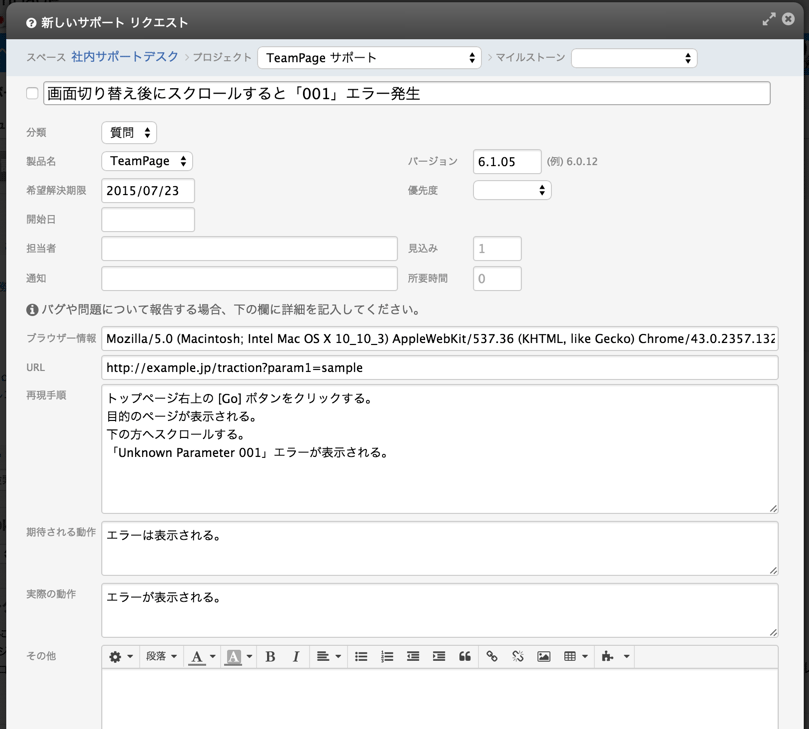Open the text alignment options
The width and height of the screenshot is (809, 729).
328,656
